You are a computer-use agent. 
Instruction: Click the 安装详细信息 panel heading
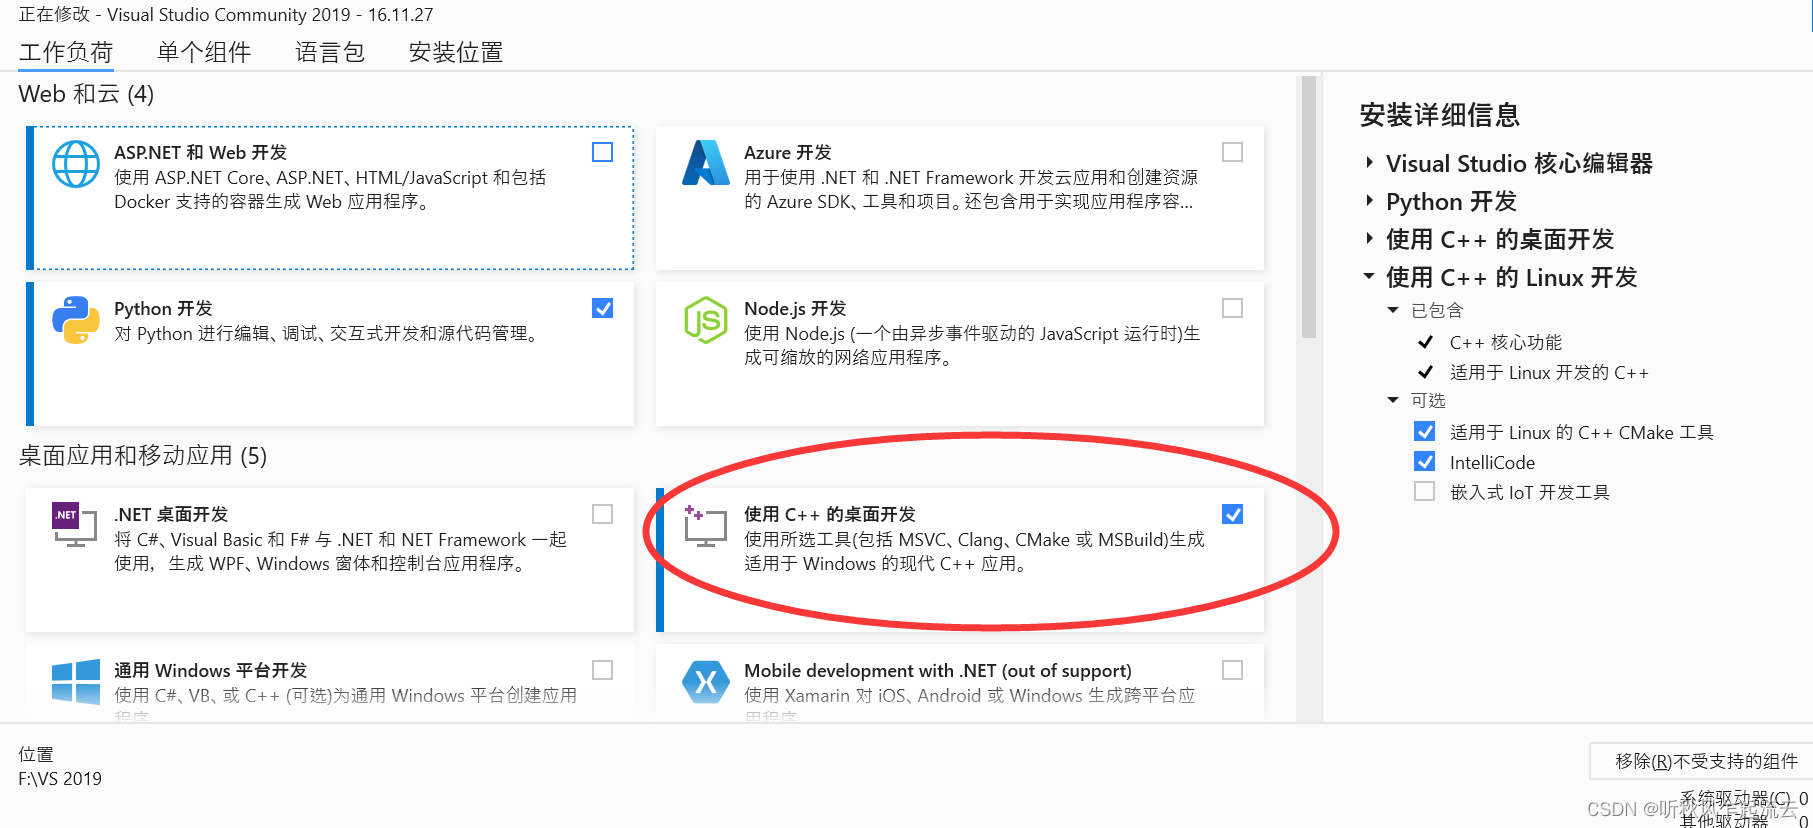pos(1440,115)
